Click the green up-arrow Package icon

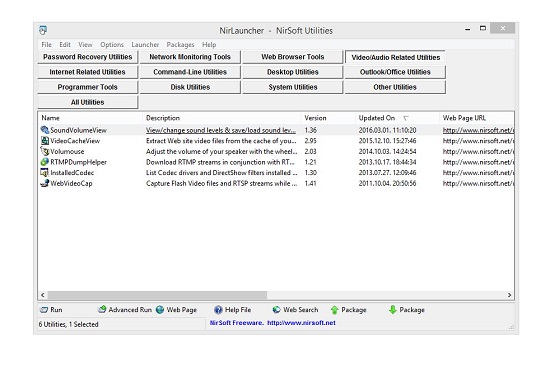coord(335,310)
